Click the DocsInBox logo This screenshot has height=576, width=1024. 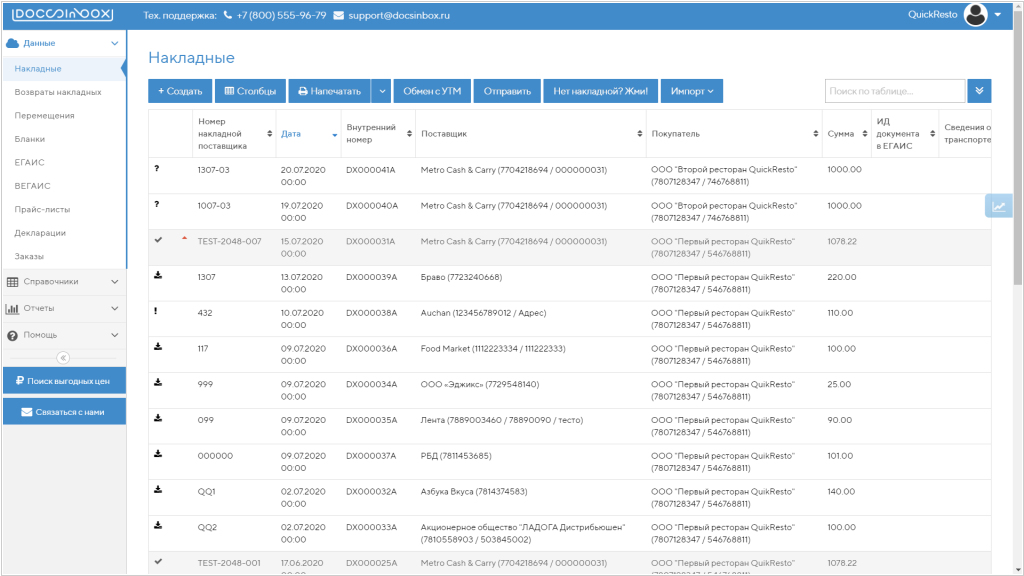[x=63, y=14]
